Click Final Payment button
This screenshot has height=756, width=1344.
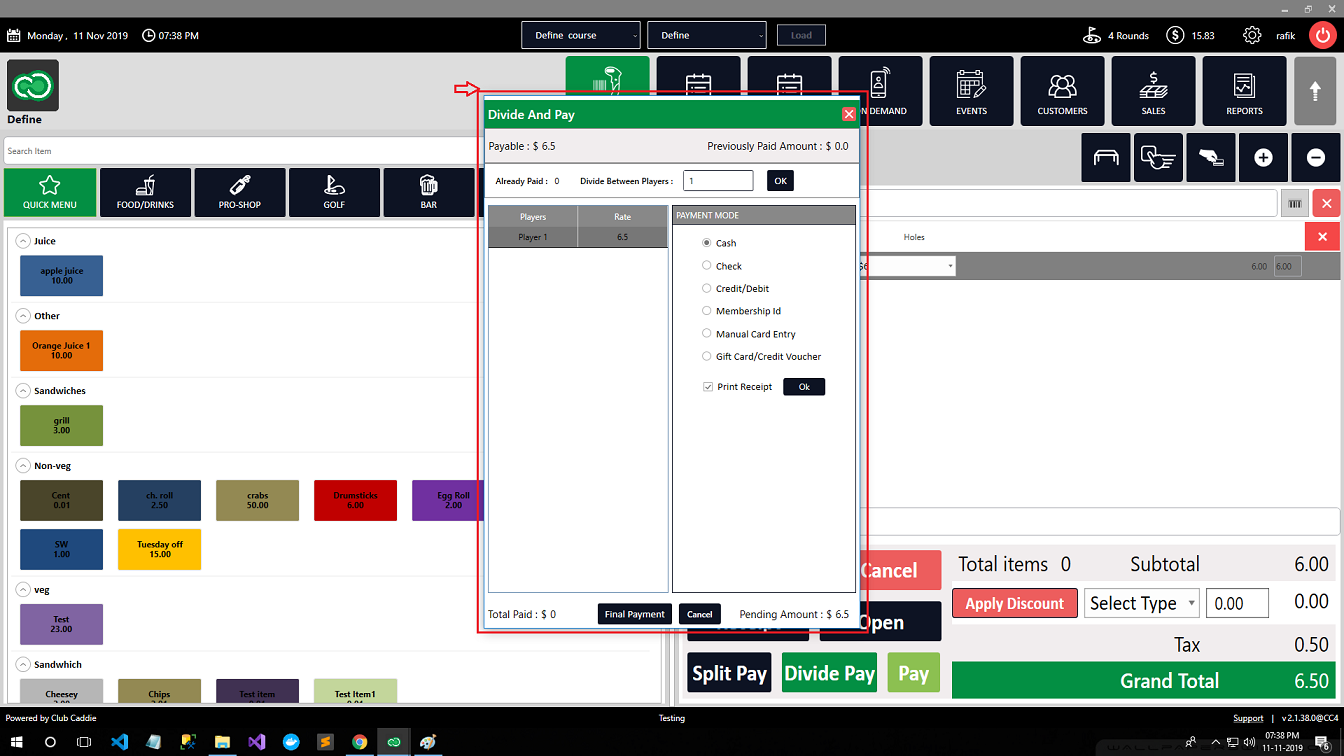tap(635, 614)
